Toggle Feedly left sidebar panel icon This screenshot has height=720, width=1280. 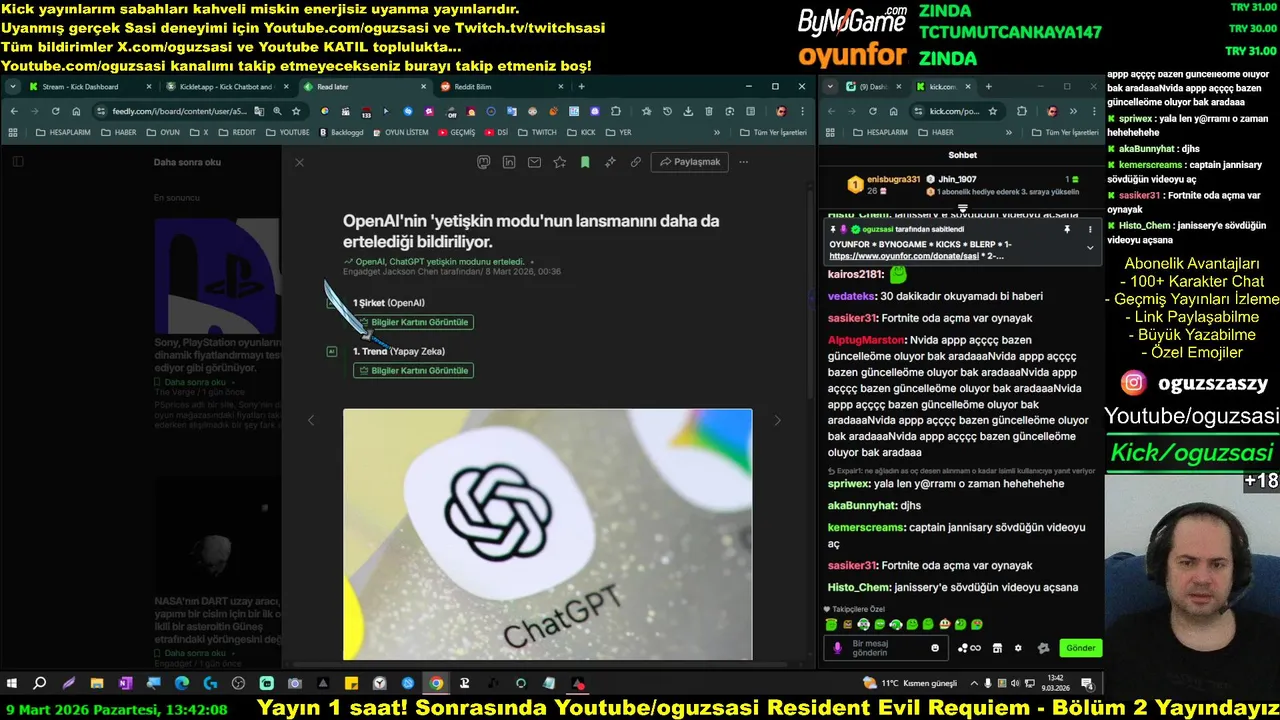tap(18, 162)
